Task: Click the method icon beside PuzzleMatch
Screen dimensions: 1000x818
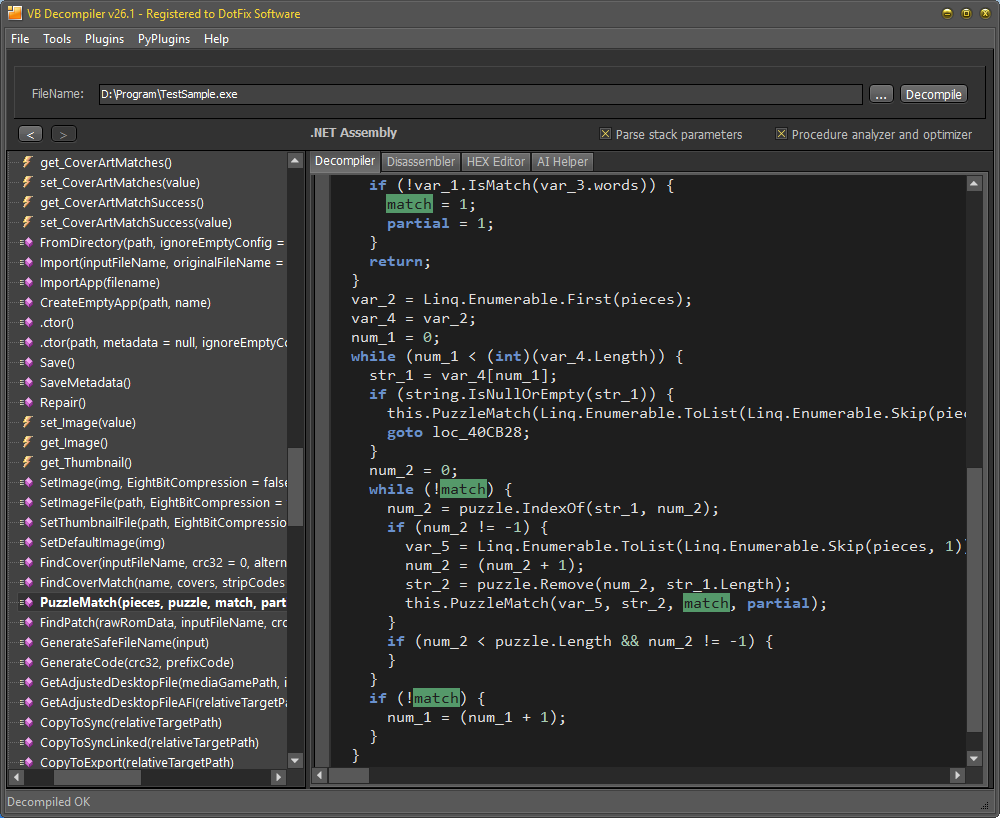Action: pyautogui.click(x=26, y=602)
